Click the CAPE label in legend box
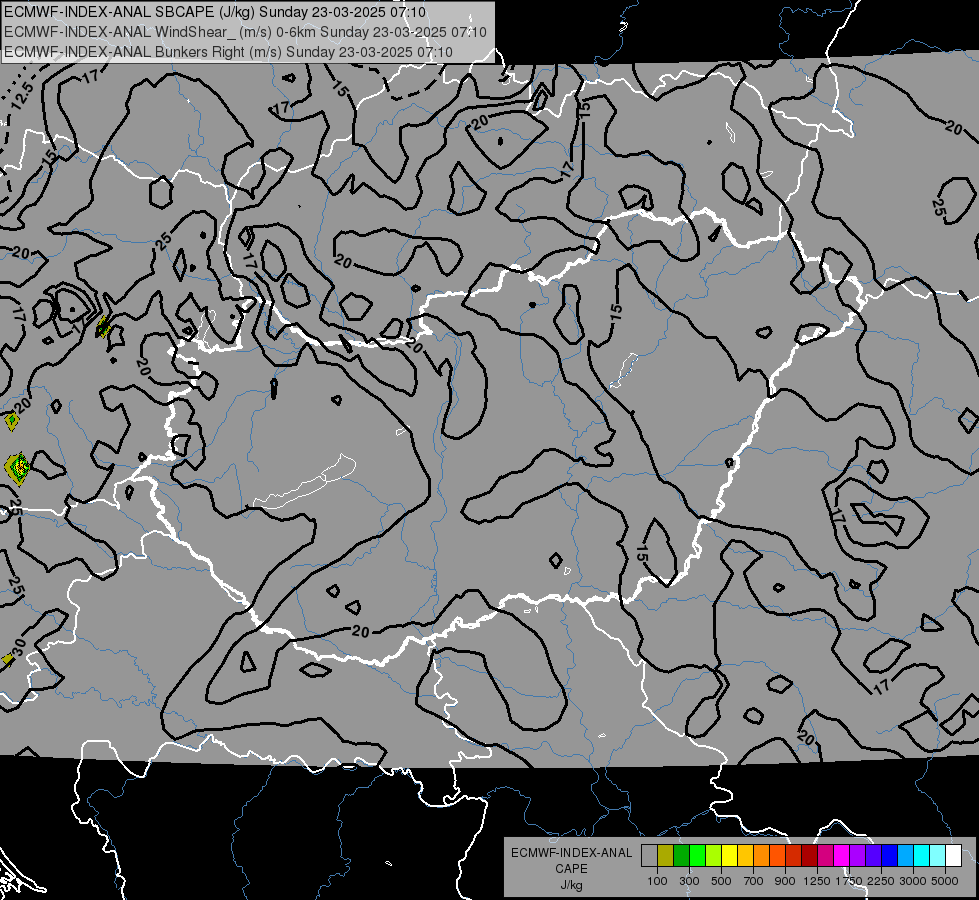Image resolution: width=979 pixels, height=900 pixels. (571, 869)
